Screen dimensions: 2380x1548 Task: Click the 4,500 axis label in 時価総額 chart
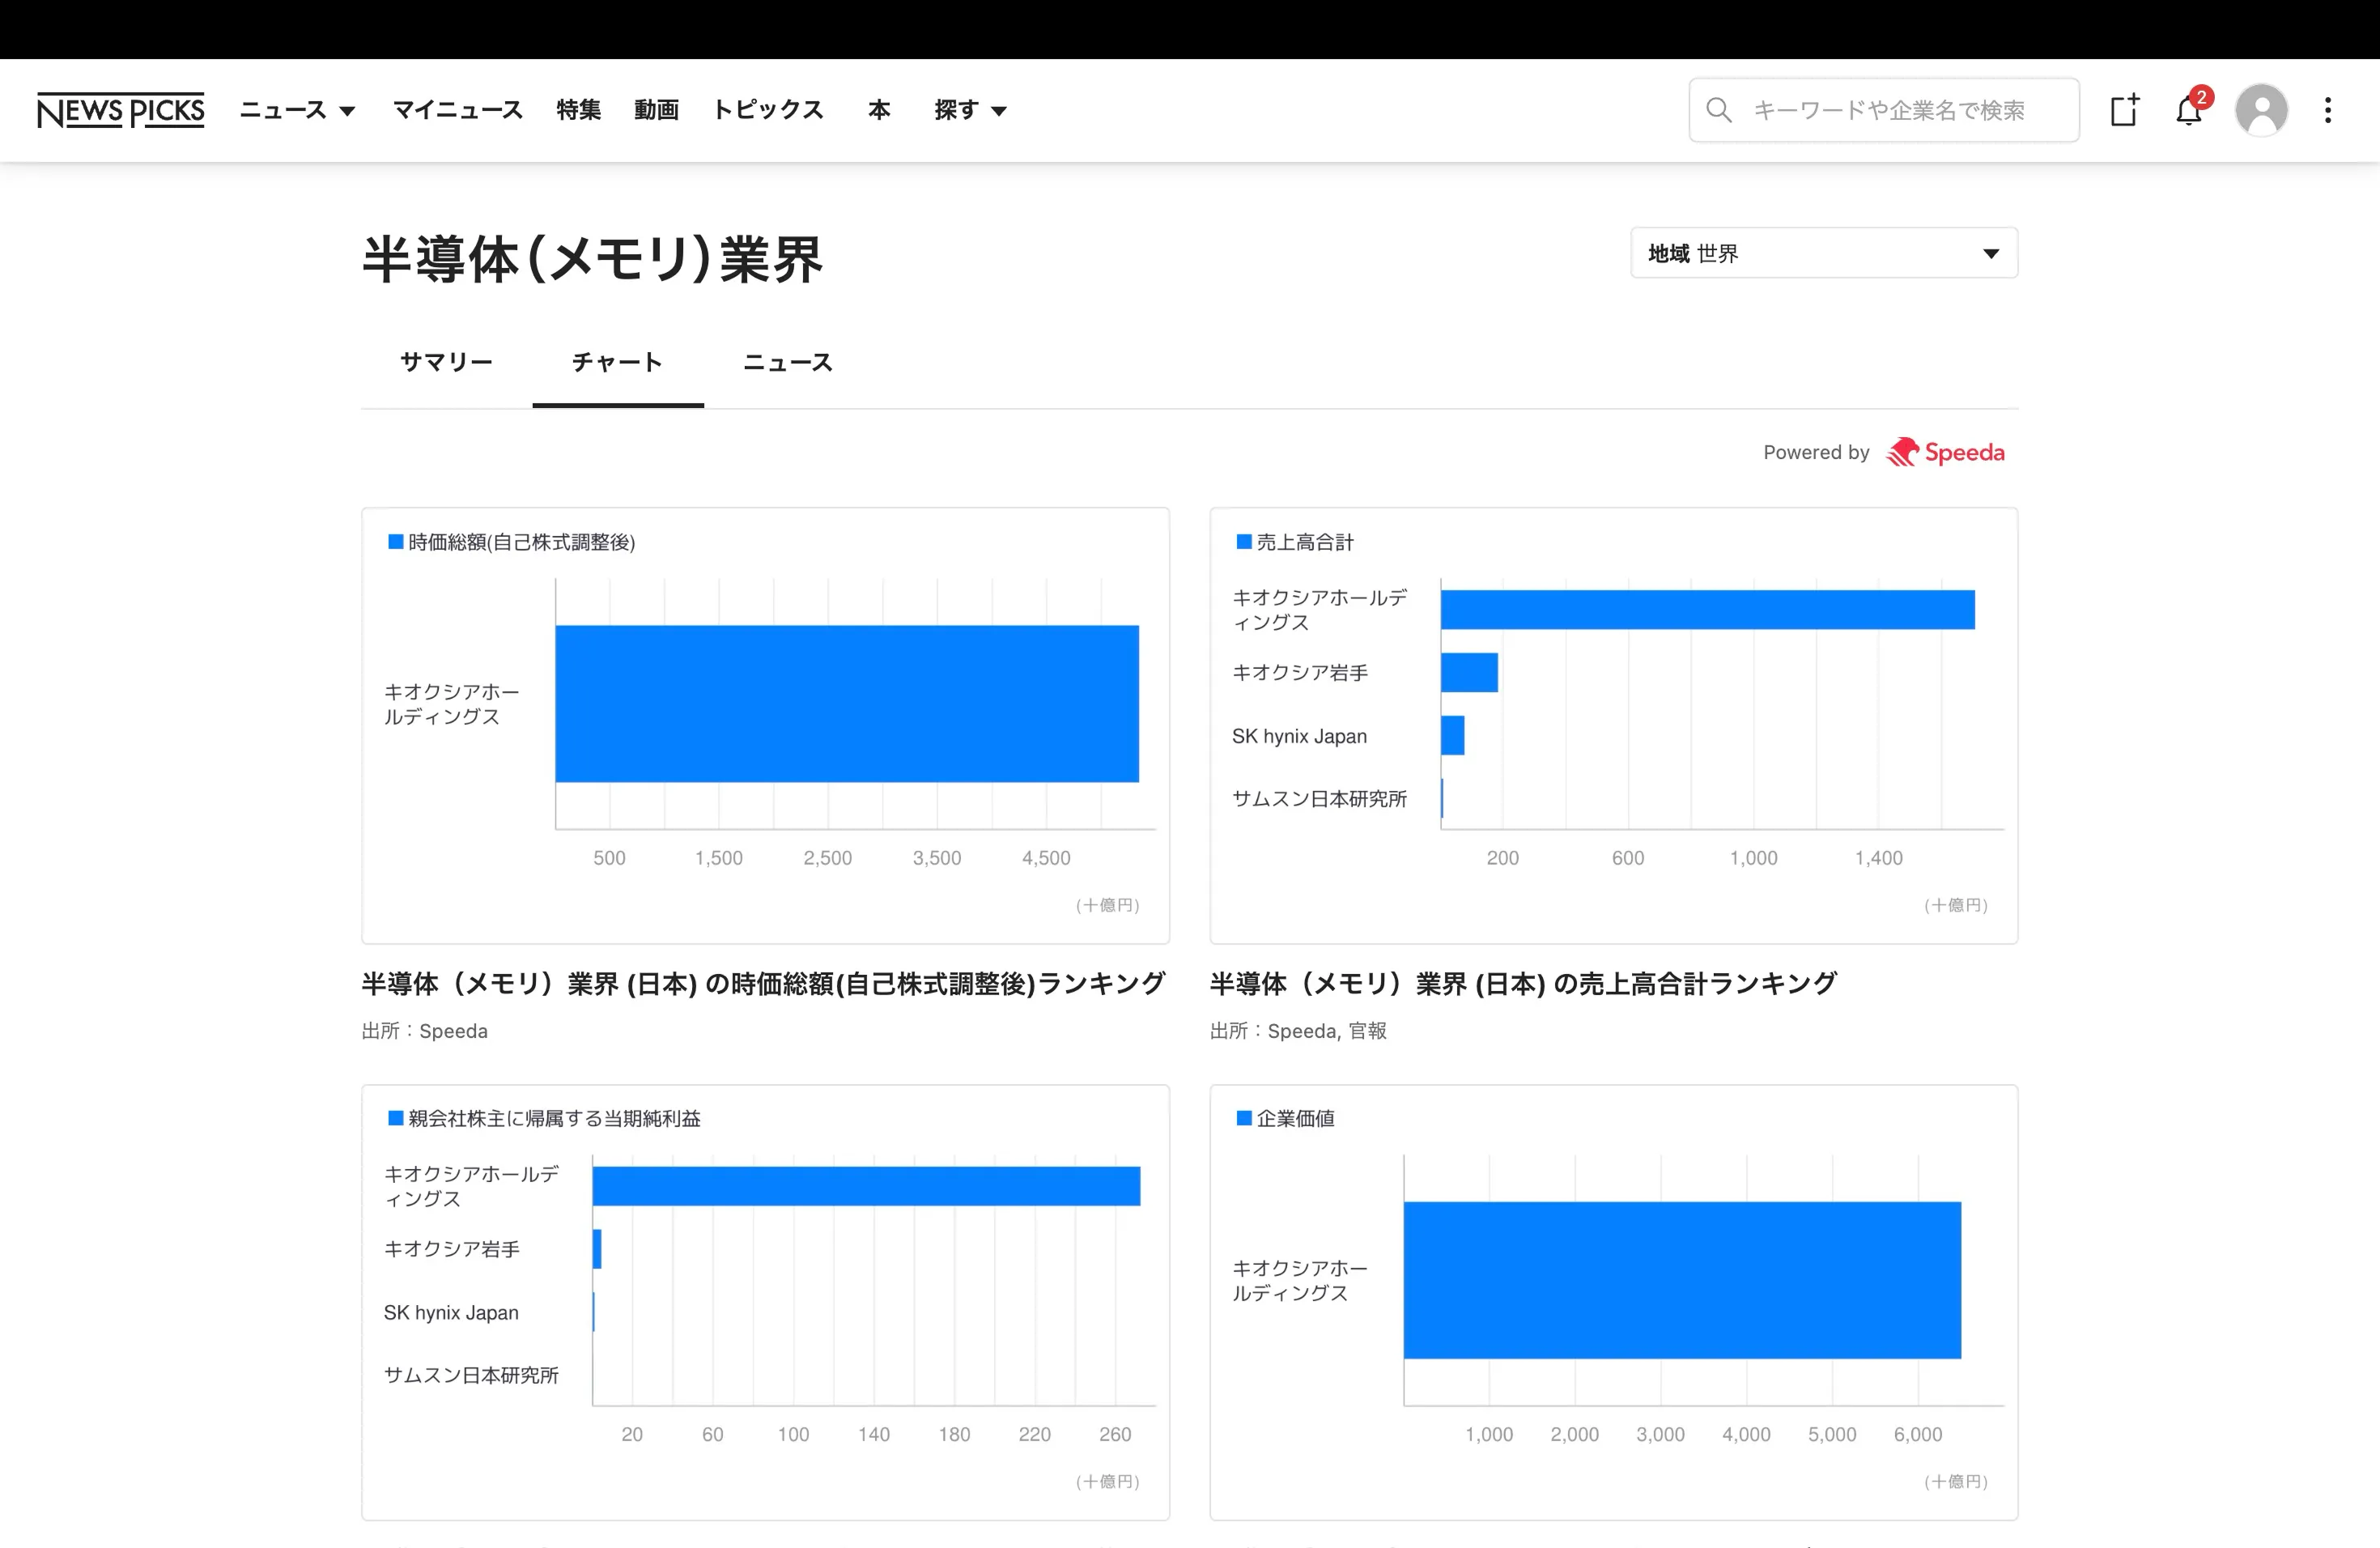(1046, 858)
